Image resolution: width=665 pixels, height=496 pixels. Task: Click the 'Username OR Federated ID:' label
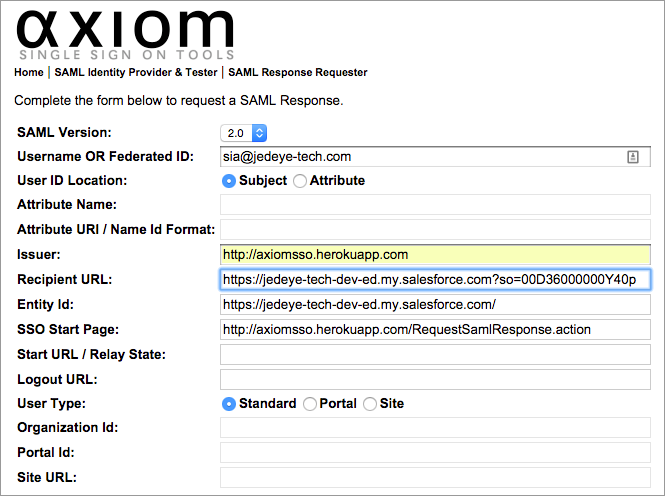105,157
